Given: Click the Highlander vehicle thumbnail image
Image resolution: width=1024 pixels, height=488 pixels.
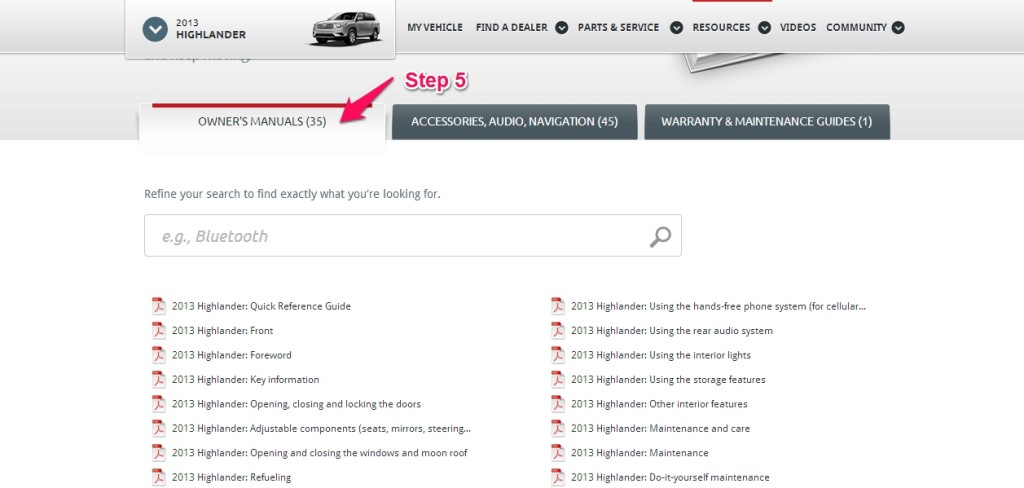Looking at the screenshot, I should click(x=345, y=29).
